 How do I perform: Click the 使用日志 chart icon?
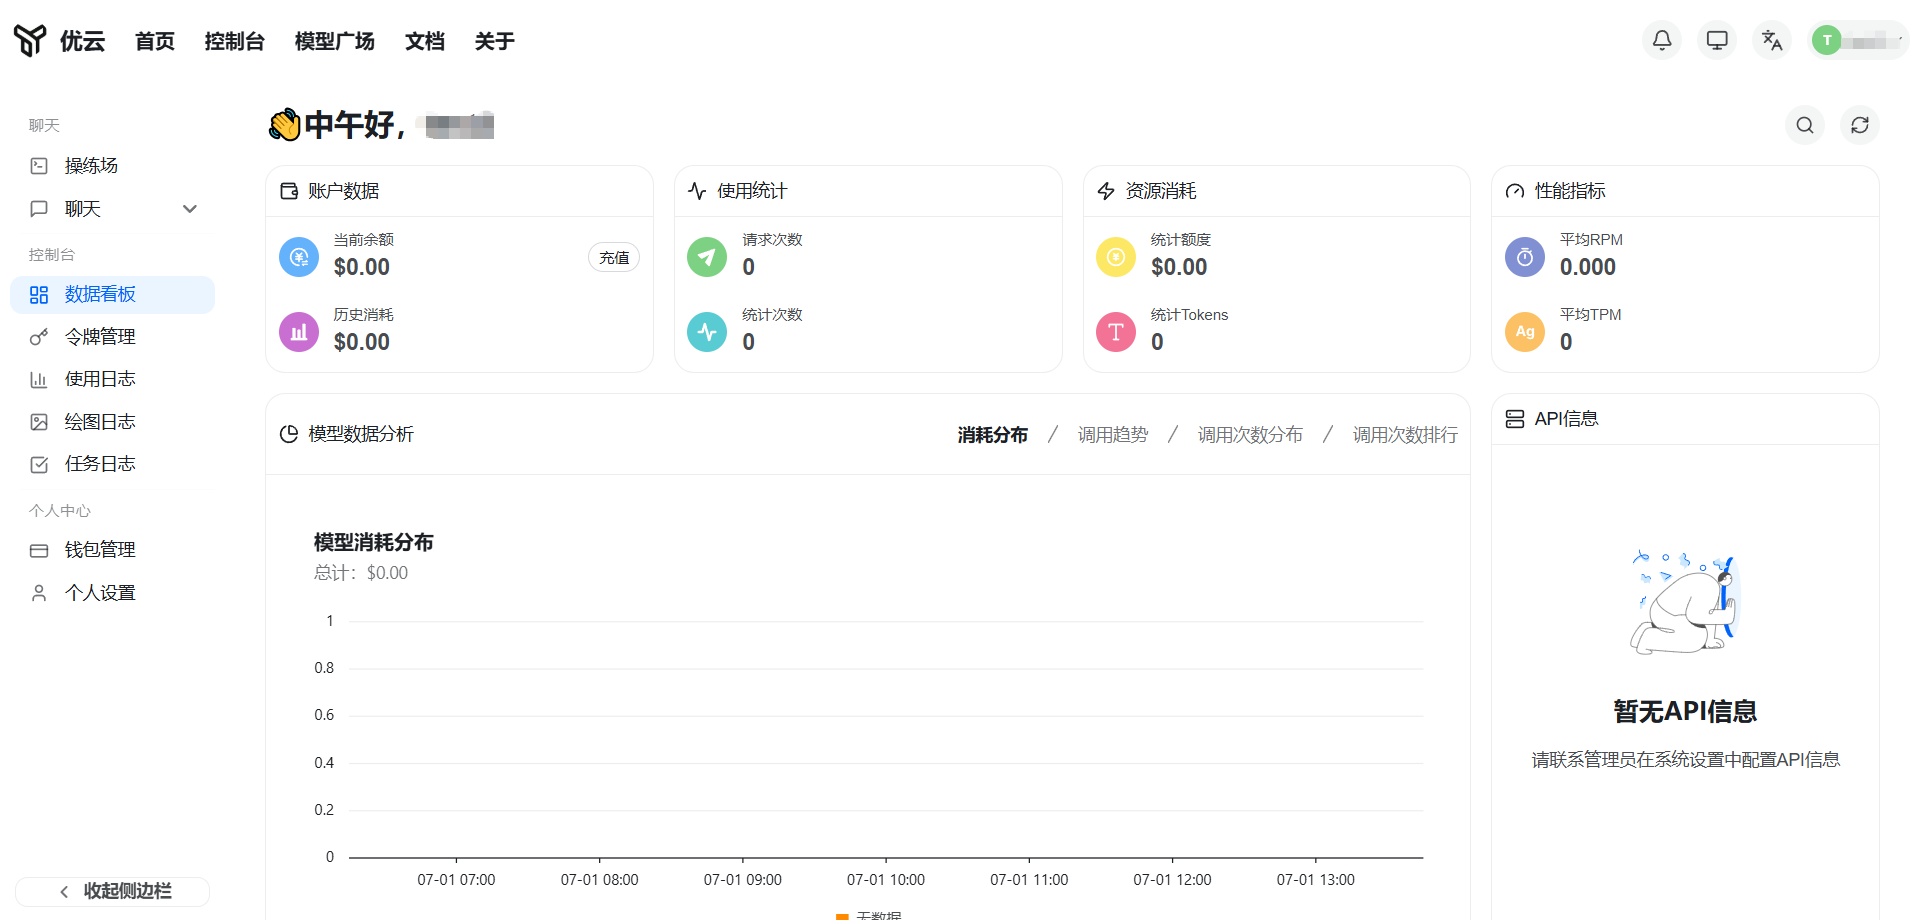[x=39, y=380]
